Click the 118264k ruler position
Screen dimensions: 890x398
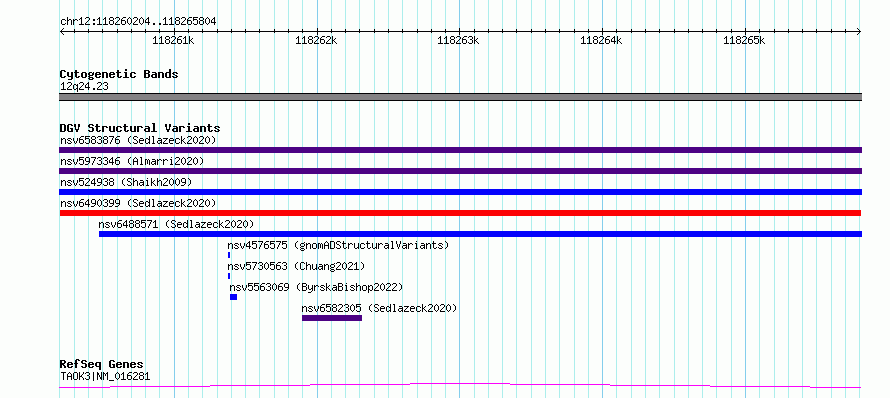(602, 41)
